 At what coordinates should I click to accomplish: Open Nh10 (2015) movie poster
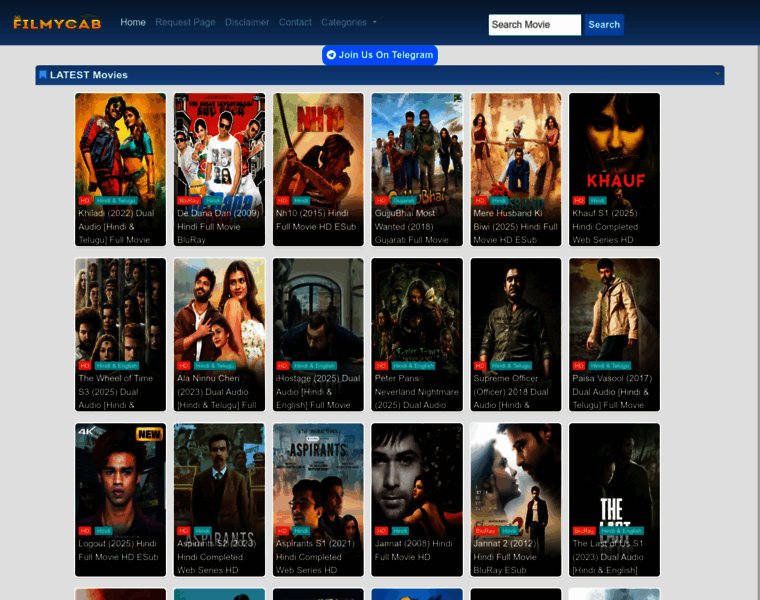[318, 170]
